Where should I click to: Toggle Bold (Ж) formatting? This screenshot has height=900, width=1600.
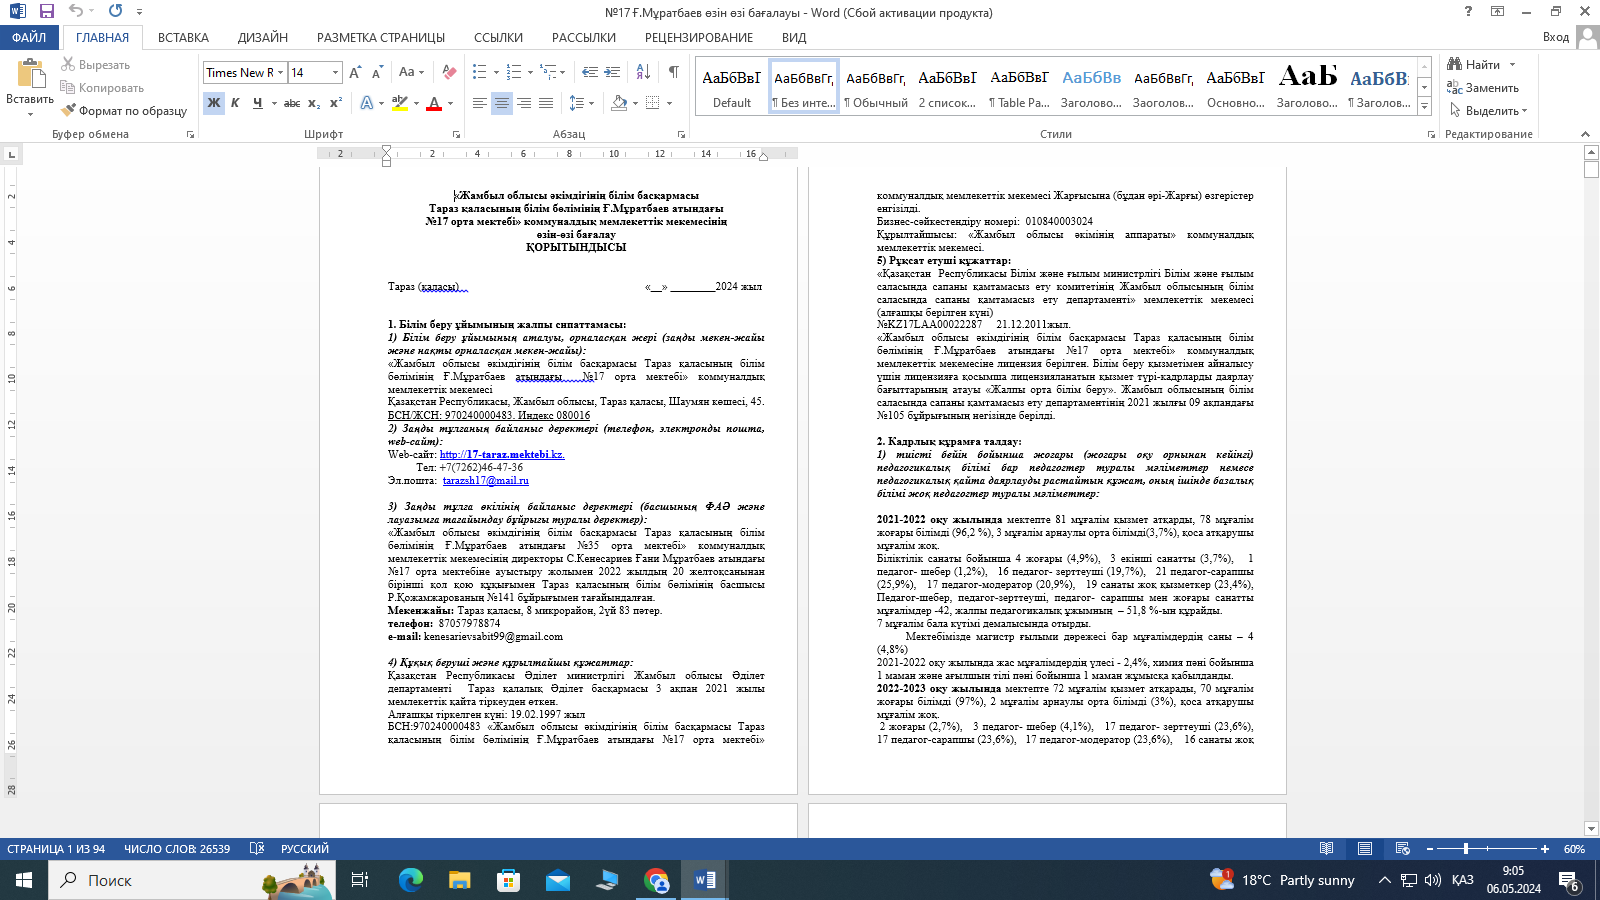[213, 103]
